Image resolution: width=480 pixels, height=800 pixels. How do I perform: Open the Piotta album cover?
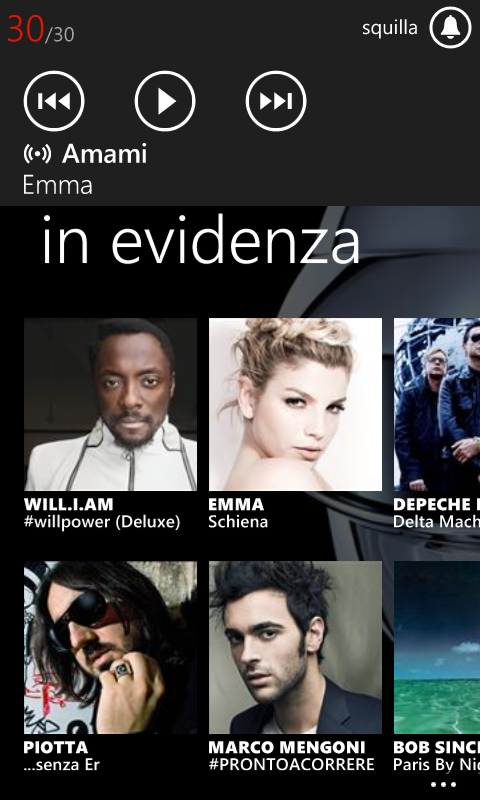(x=110, y=647)
